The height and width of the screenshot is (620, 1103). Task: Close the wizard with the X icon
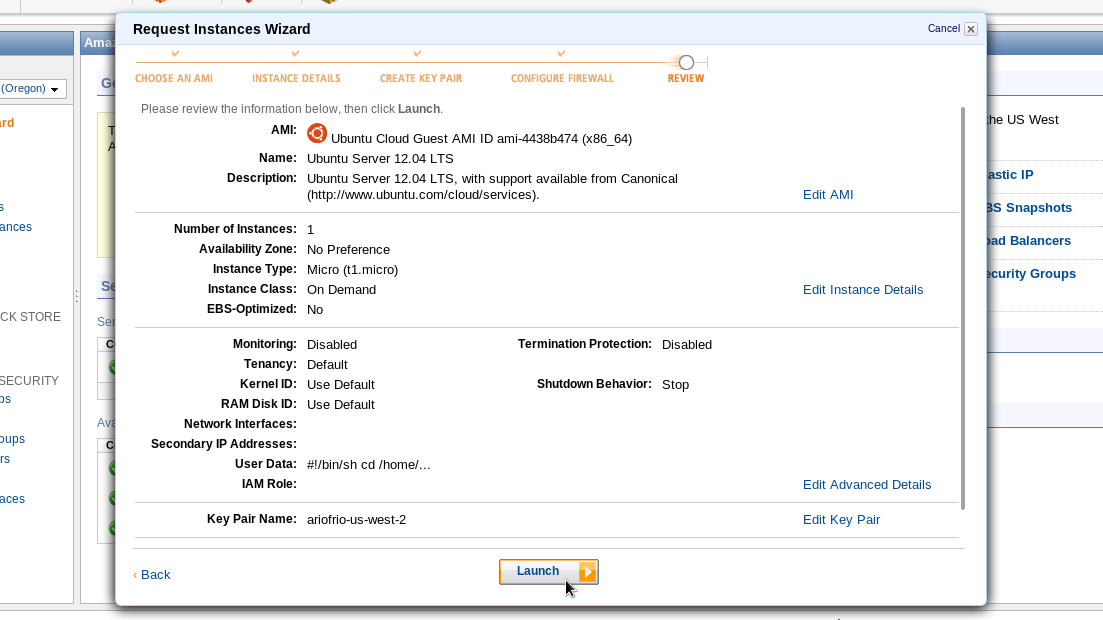(971, 29)
